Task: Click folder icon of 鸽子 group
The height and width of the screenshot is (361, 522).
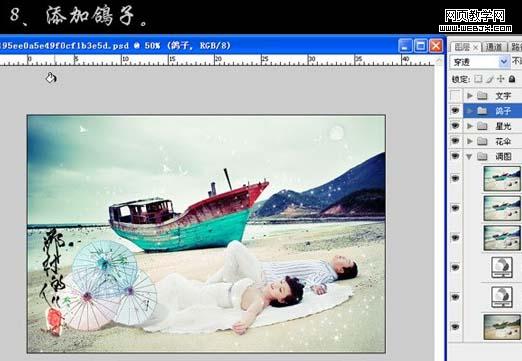Action: click(x=482, y=111)
